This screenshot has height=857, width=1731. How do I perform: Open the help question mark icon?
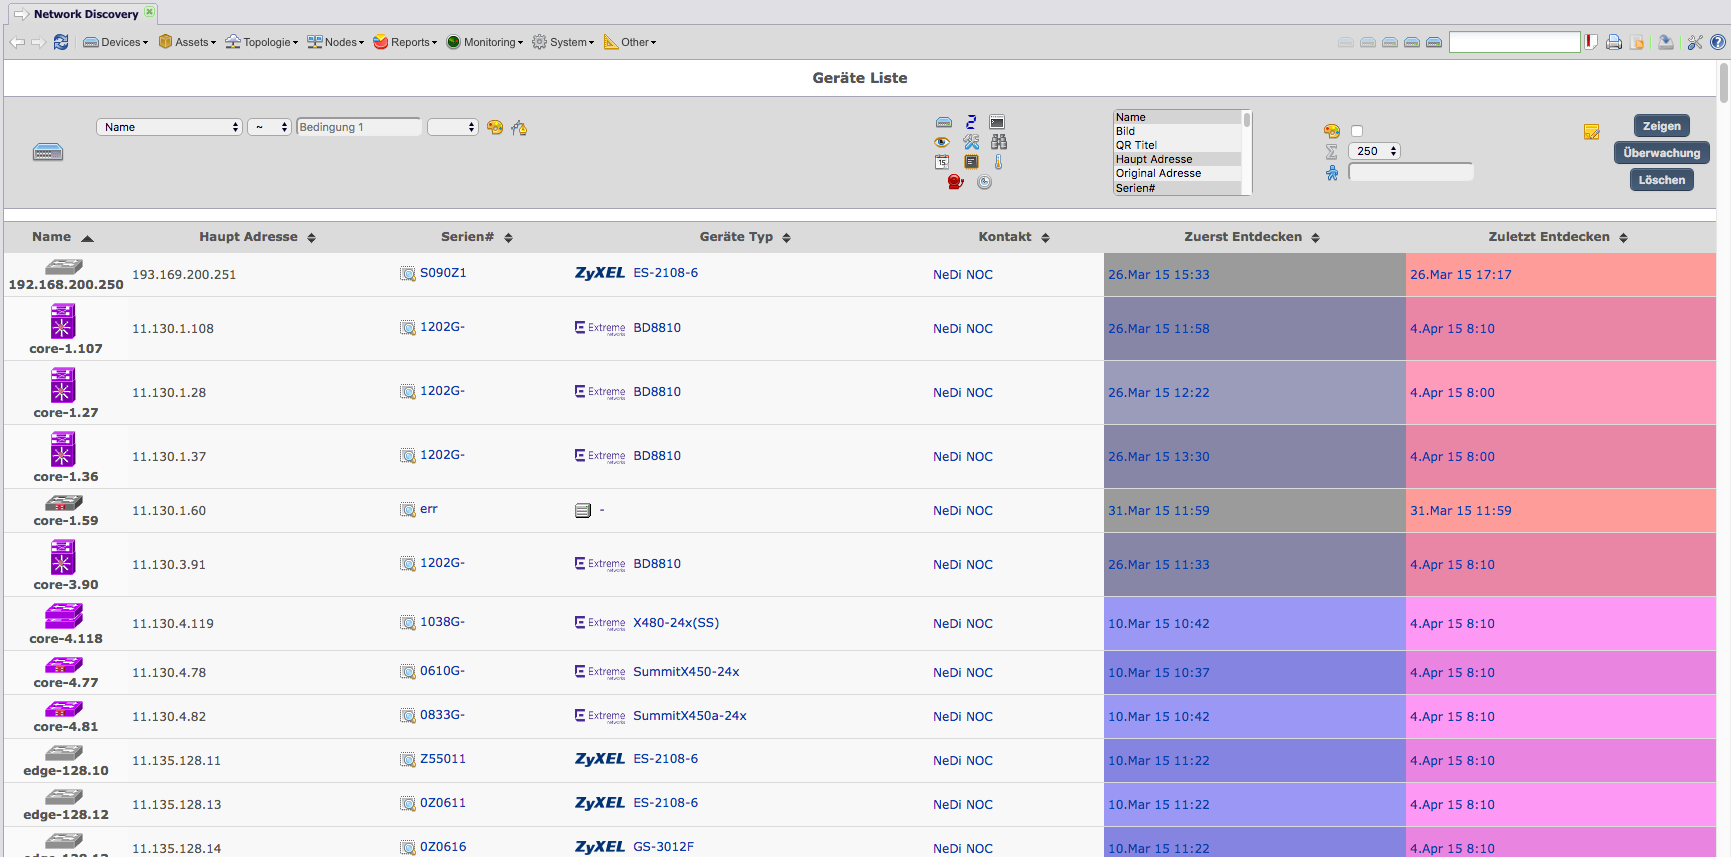1718,42
